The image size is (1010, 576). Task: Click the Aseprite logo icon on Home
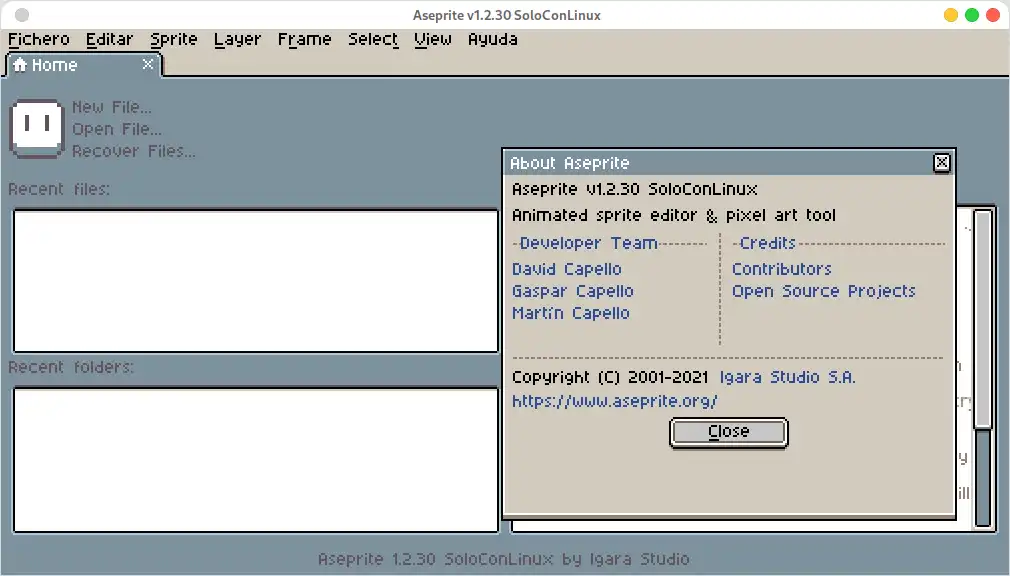[x=37, y=129]
